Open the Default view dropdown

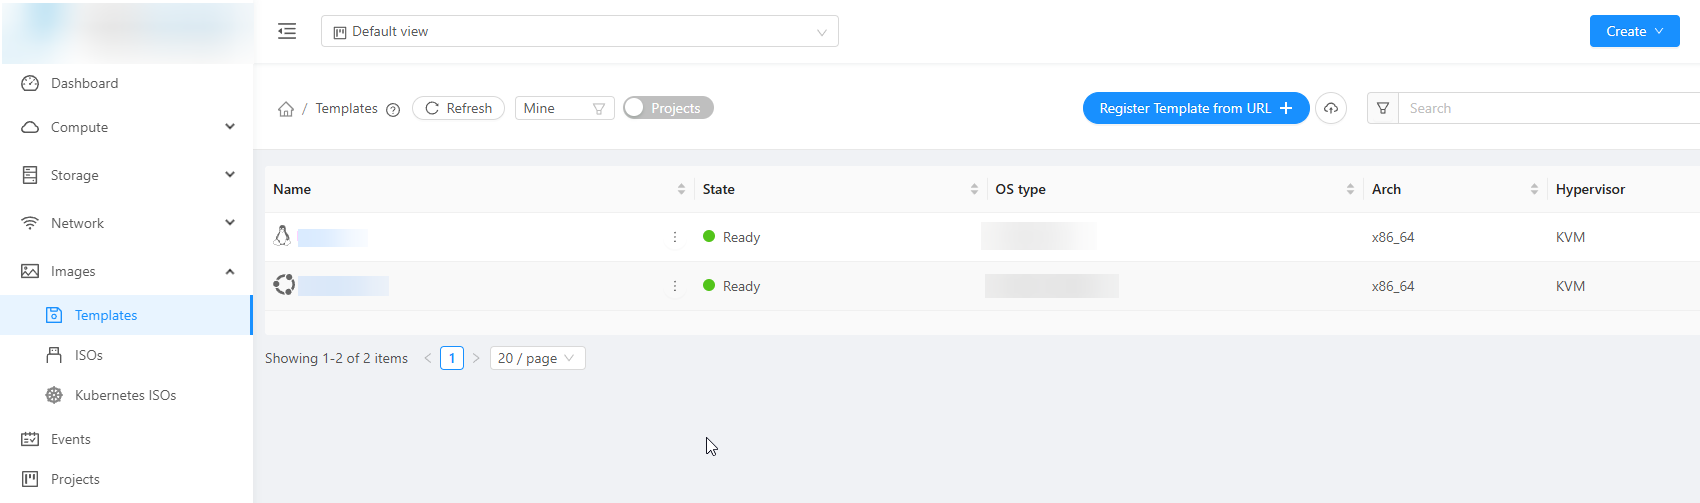[579, 31]
